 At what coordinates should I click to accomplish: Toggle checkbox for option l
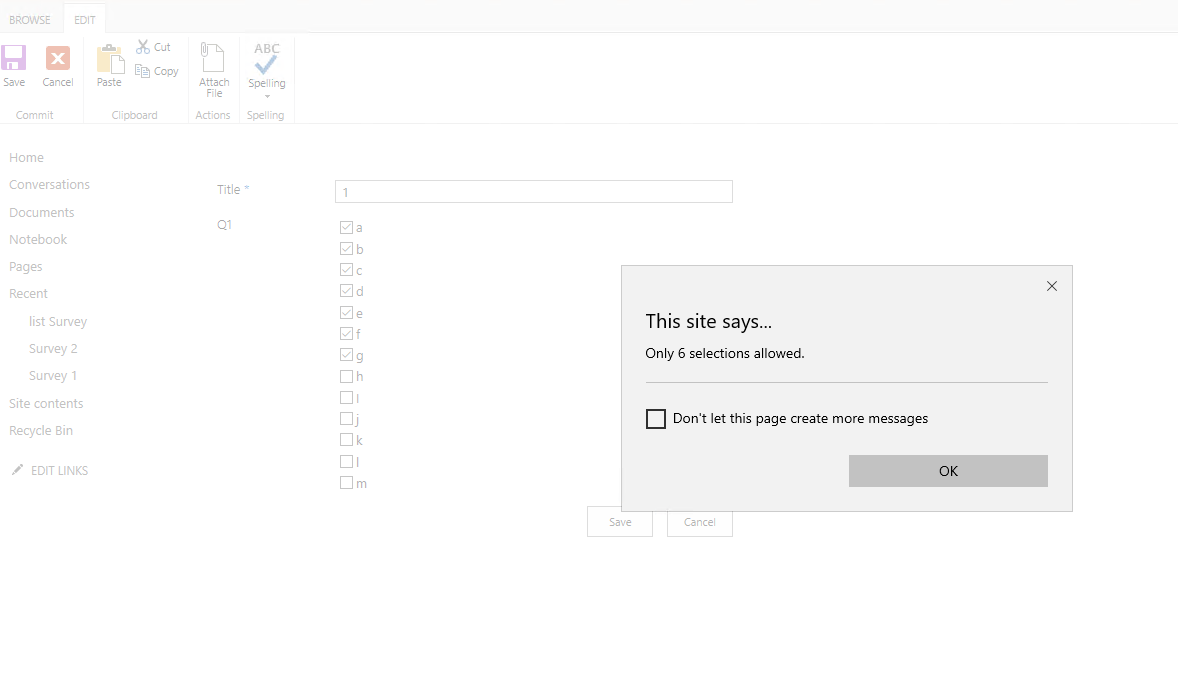pyautogui.click(x=346, y=461)
